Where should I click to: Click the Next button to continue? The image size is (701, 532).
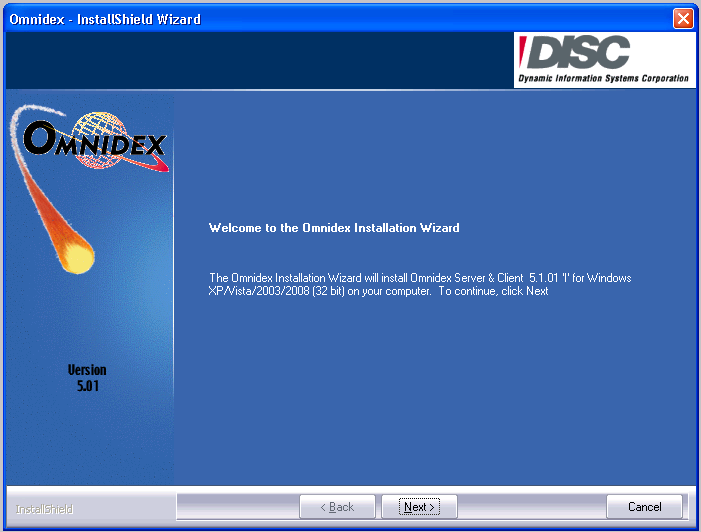(x=419, y=507)
